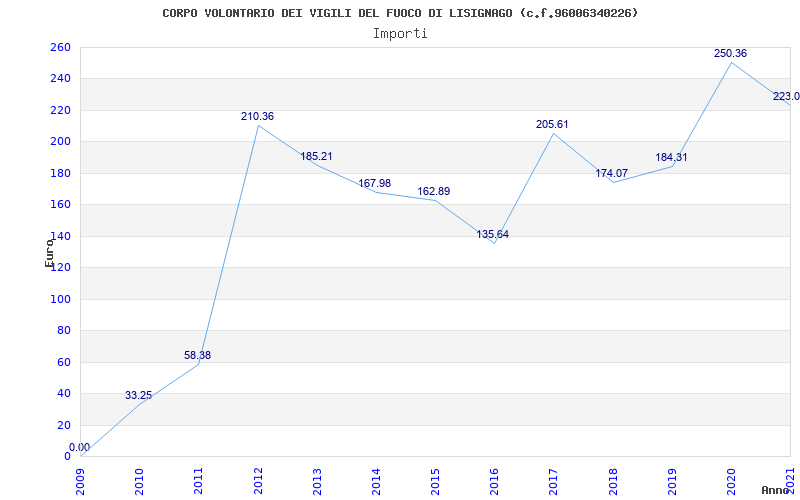Click y-axis value 200
The image size is (800, 500).
pos(60,142)
